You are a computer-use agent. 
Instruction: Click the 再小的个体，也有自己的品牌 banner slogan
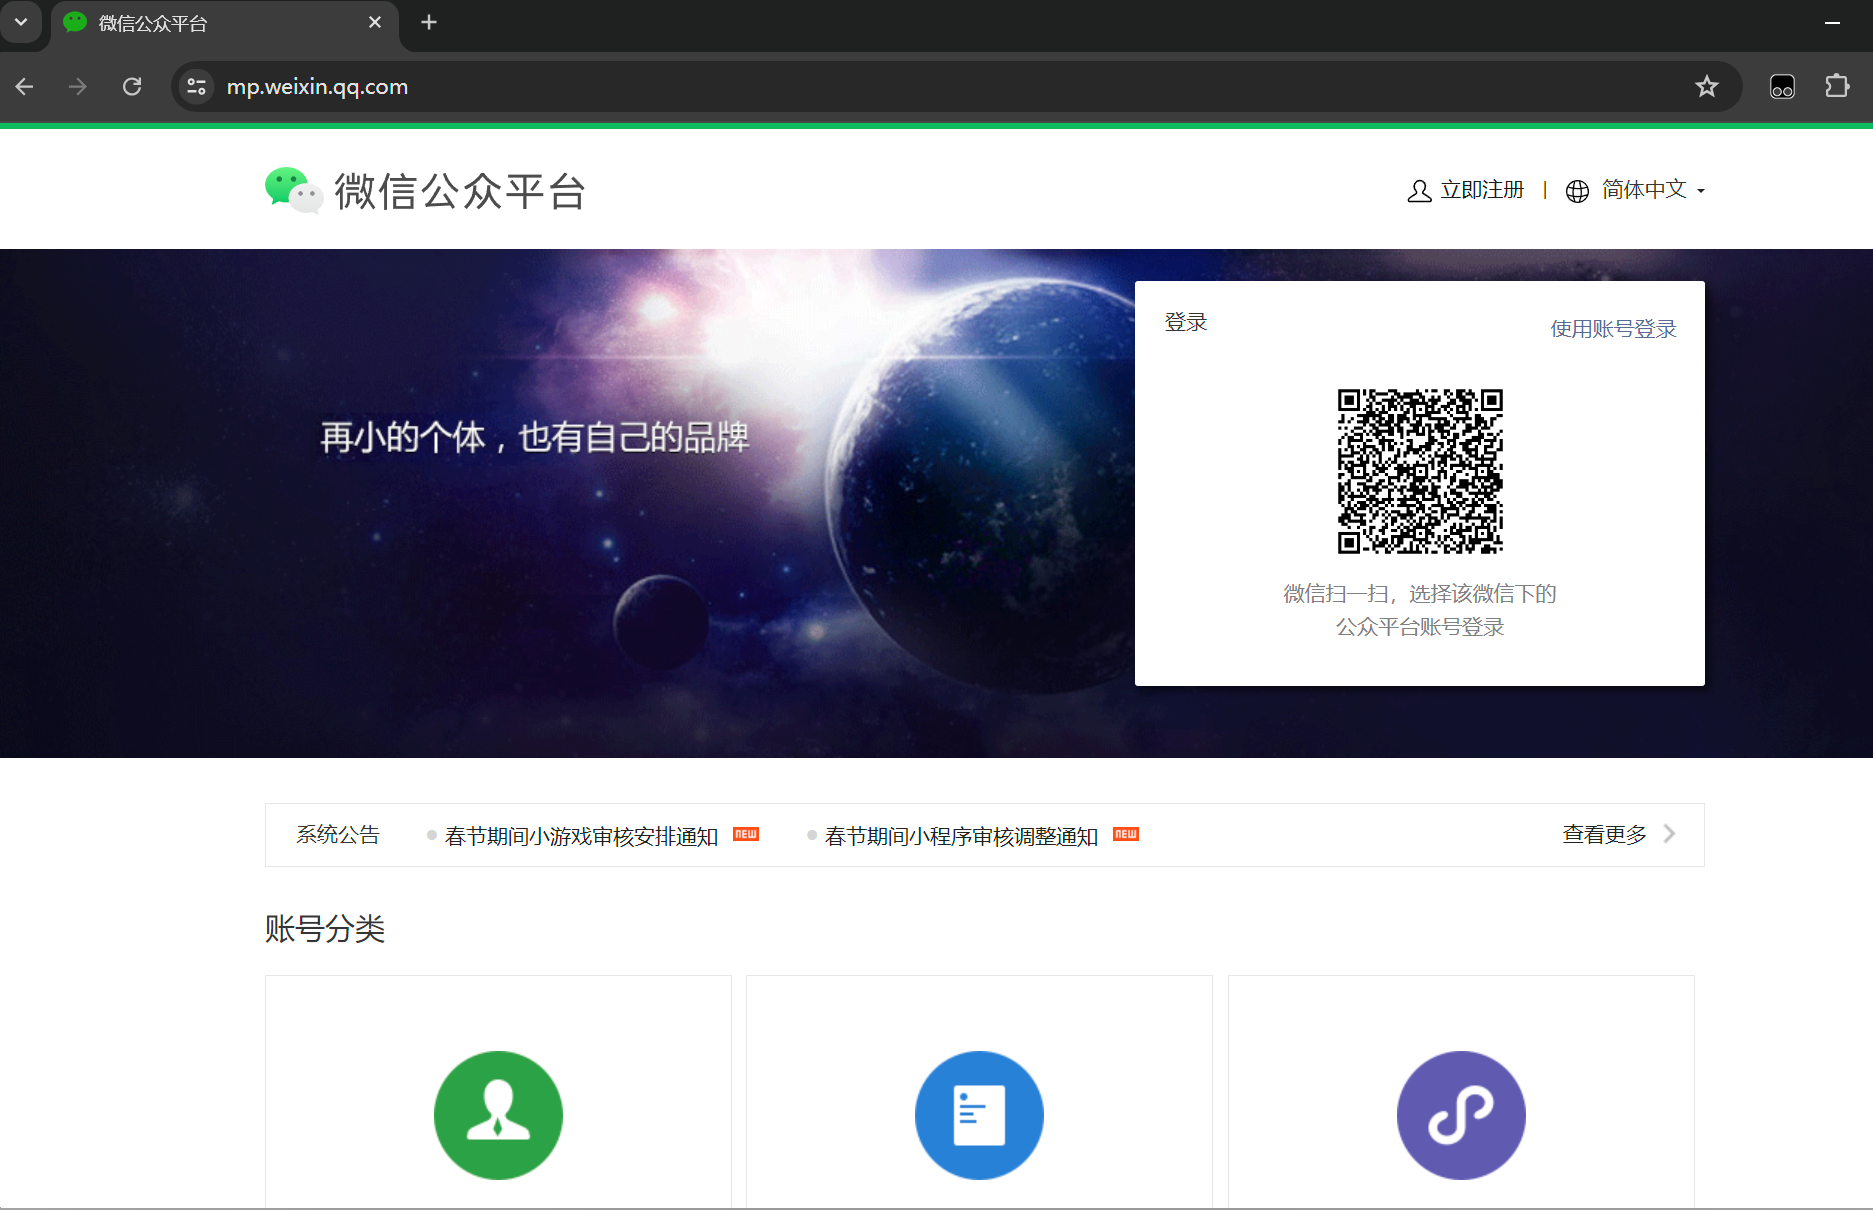pos(535,437)
